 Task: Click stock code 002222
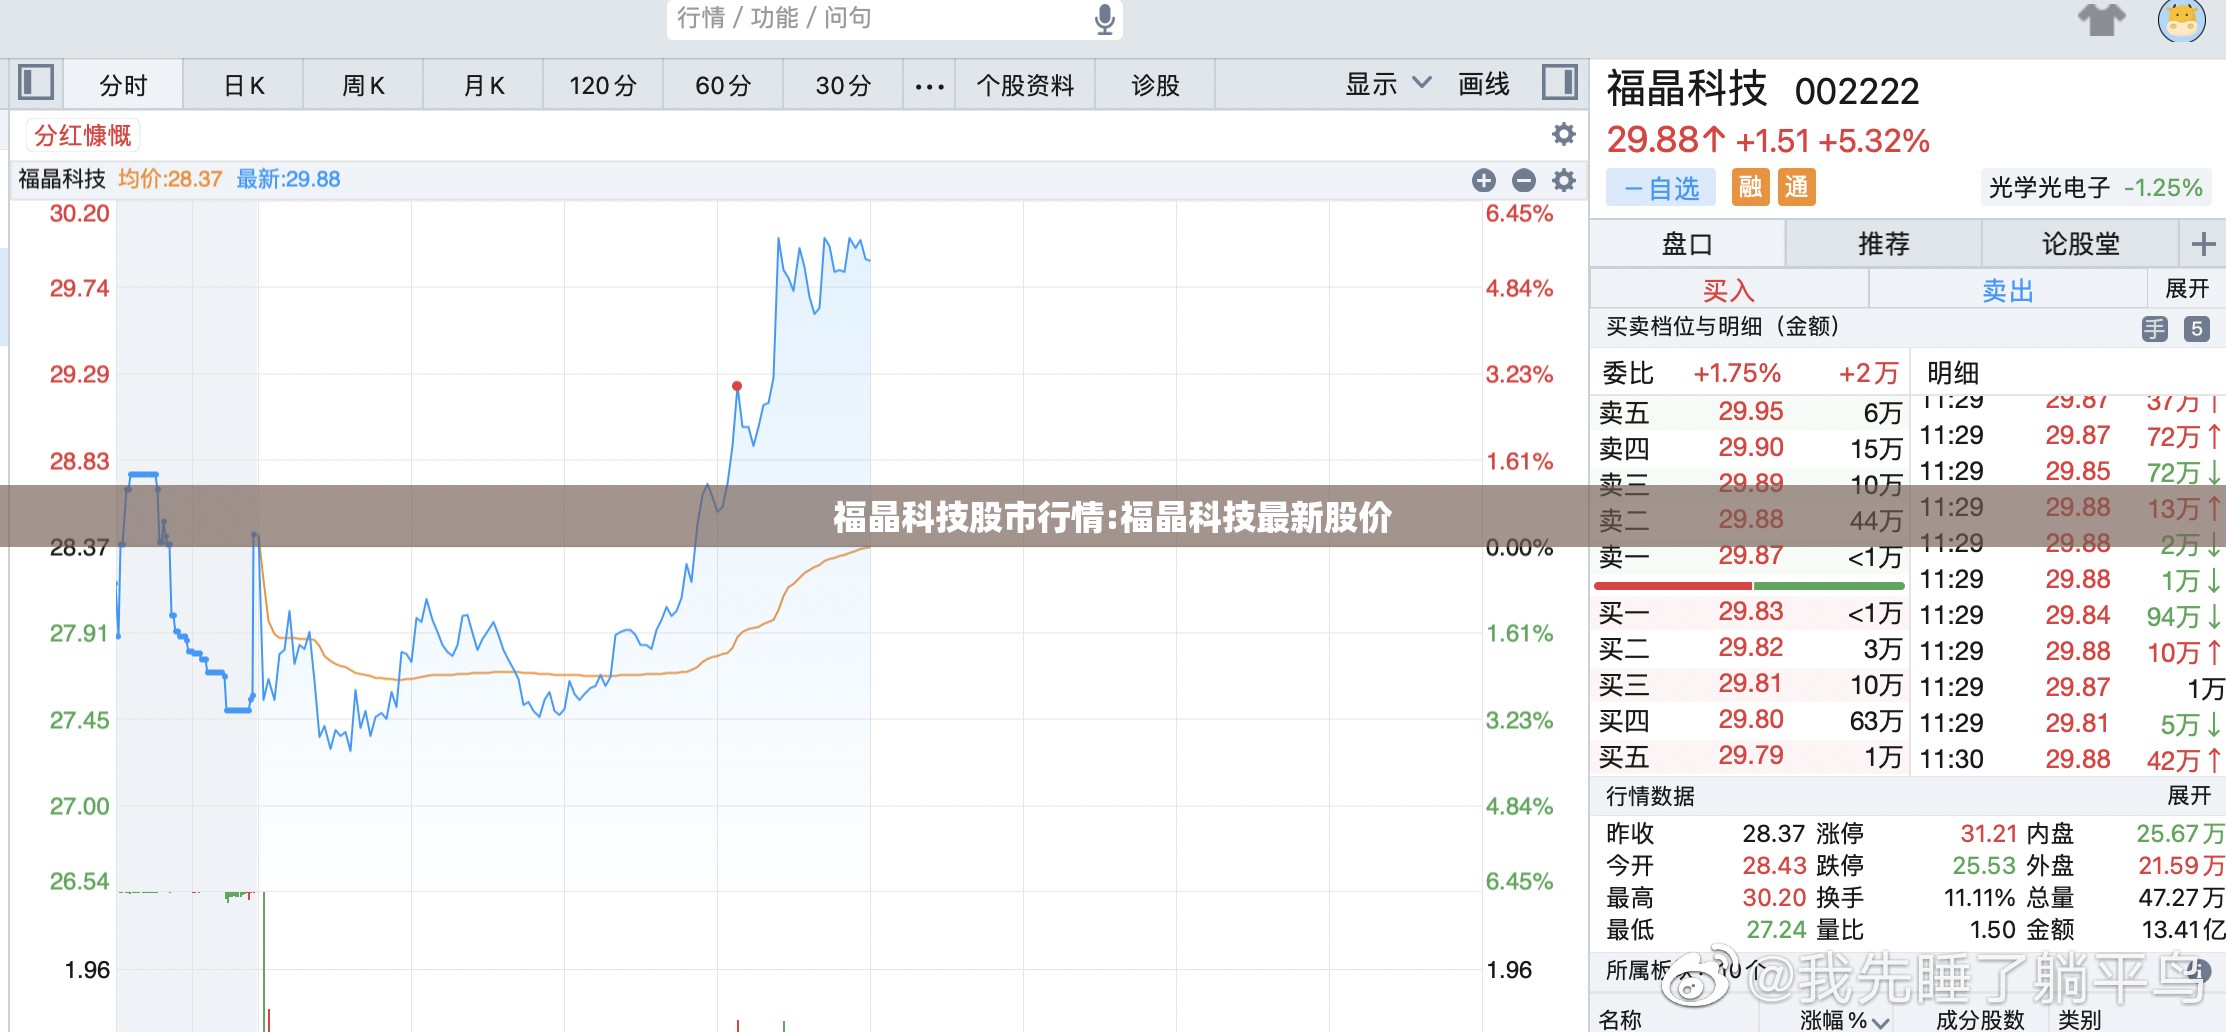[x=1857, y=92]
